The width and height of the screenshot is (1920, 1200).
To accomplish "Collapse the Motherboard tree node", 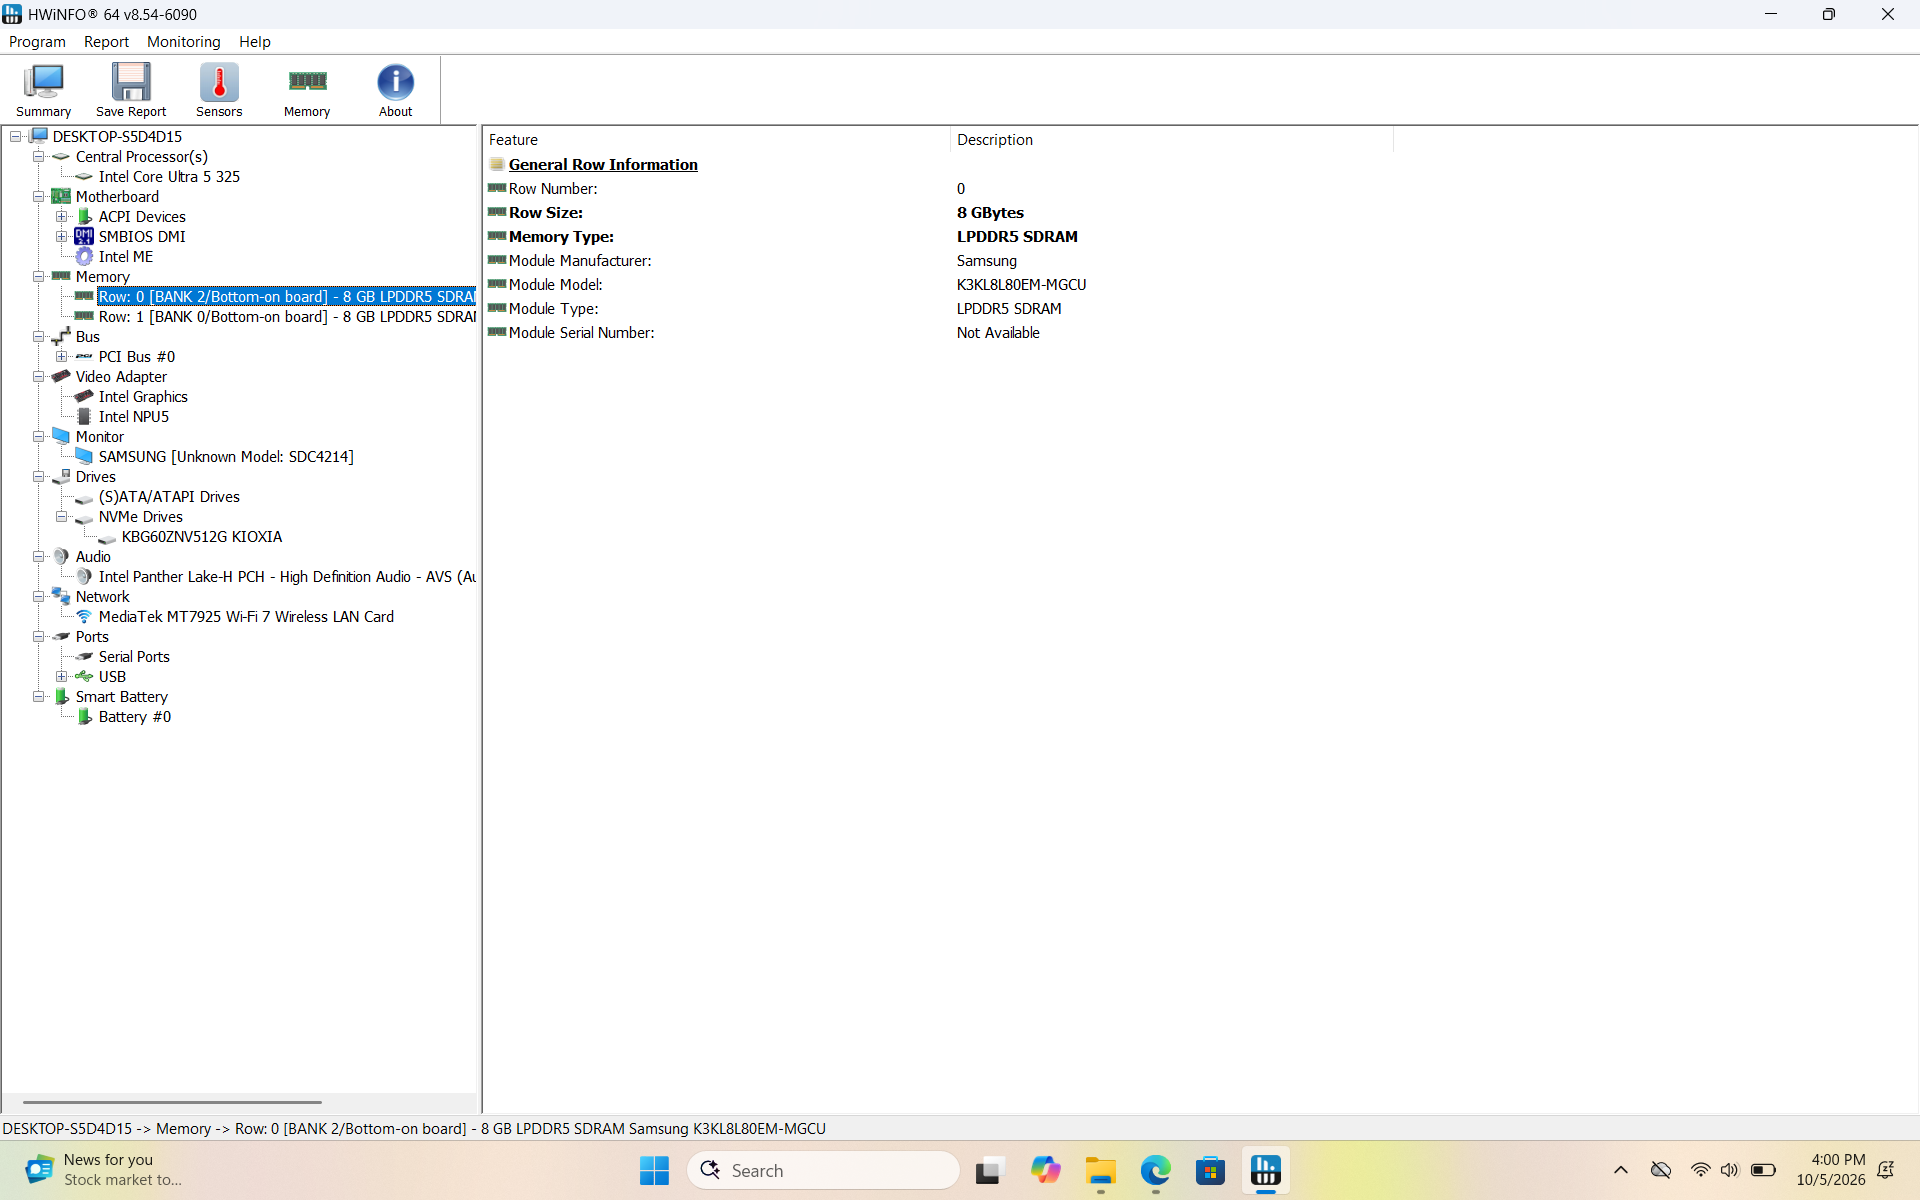I will [x=38, y=197].
